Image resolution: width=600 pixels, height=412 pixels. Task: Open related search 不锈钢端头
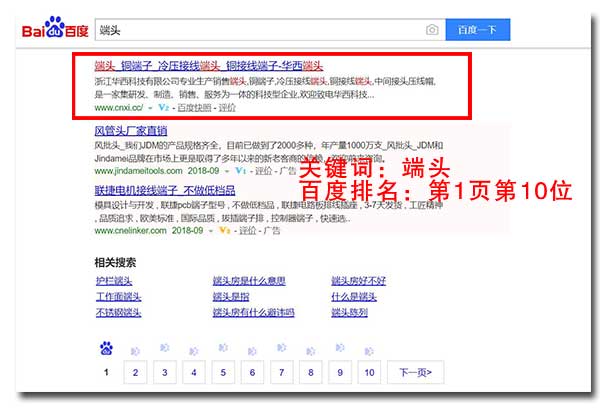pos(119,313)
